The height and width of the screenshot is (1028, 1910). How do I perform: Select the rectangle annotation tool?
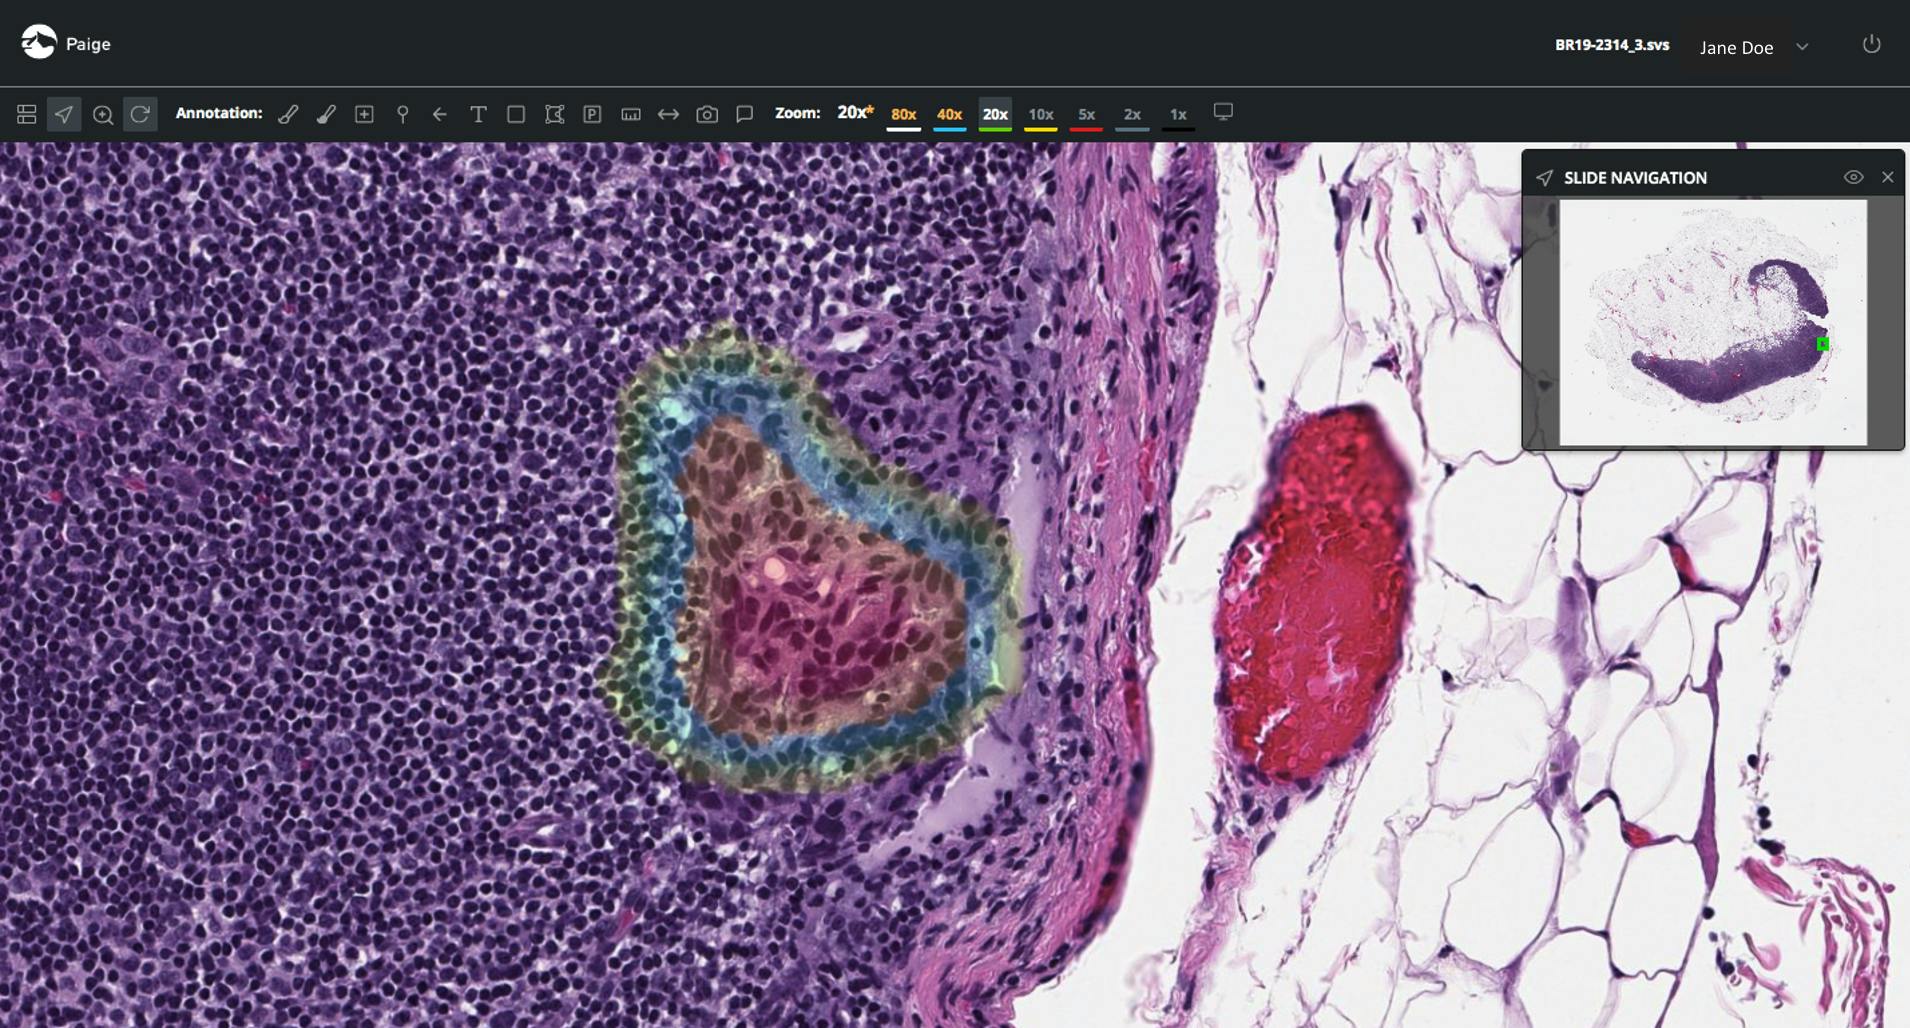point(516,114)
